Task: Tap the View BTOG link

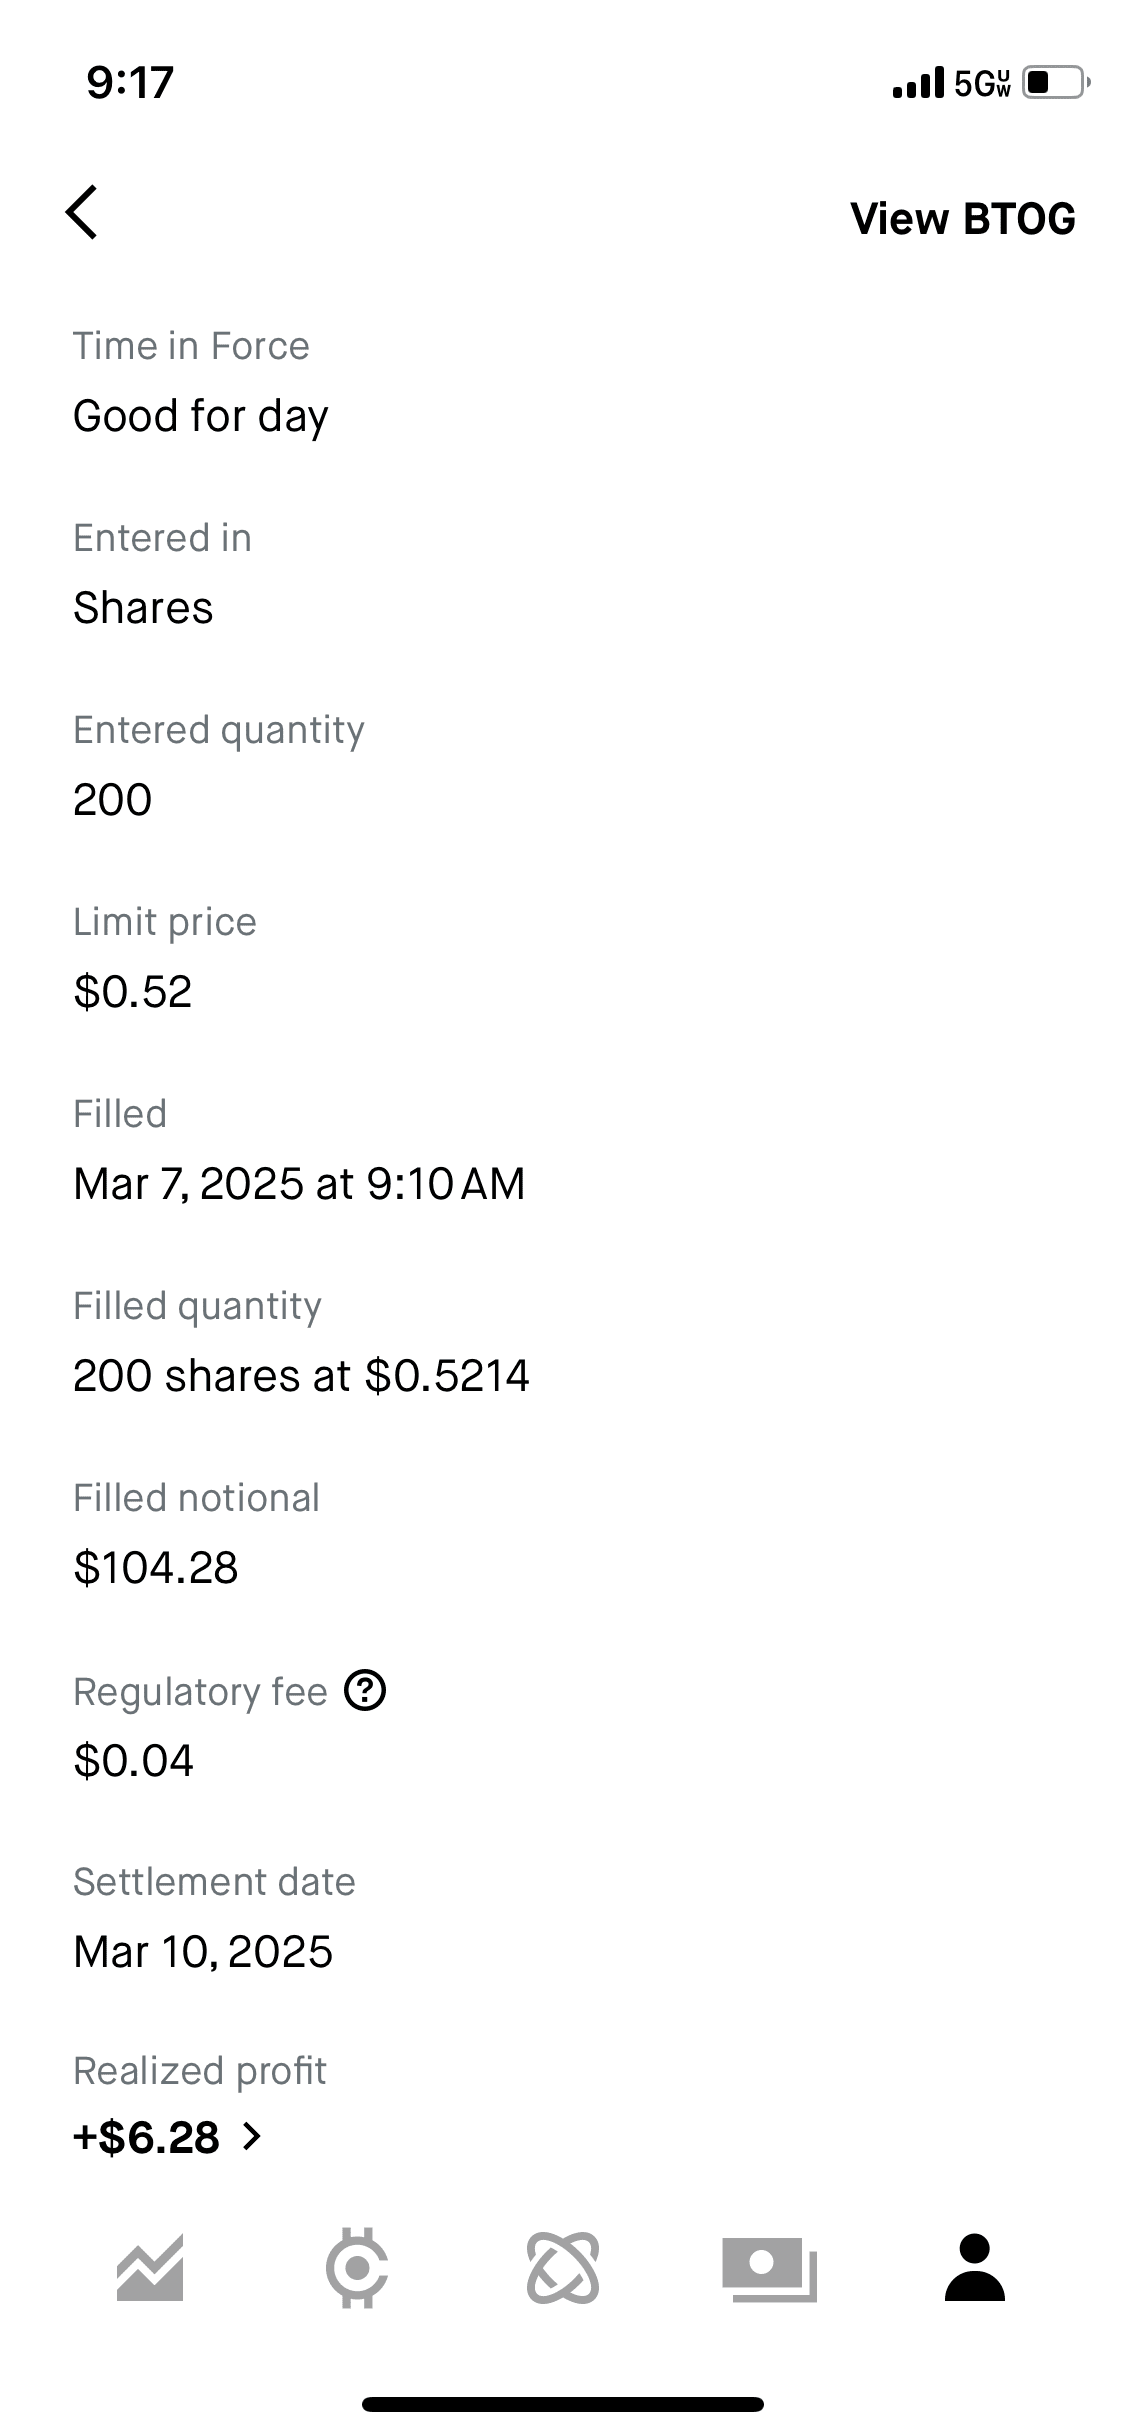Action: point(962,219)
